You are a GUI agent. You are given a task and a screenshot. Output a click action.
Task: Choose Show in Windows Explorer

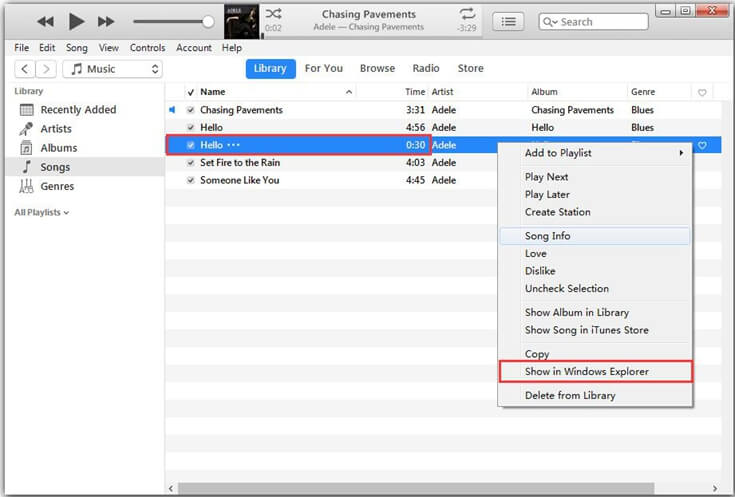[x=595, y=371]
